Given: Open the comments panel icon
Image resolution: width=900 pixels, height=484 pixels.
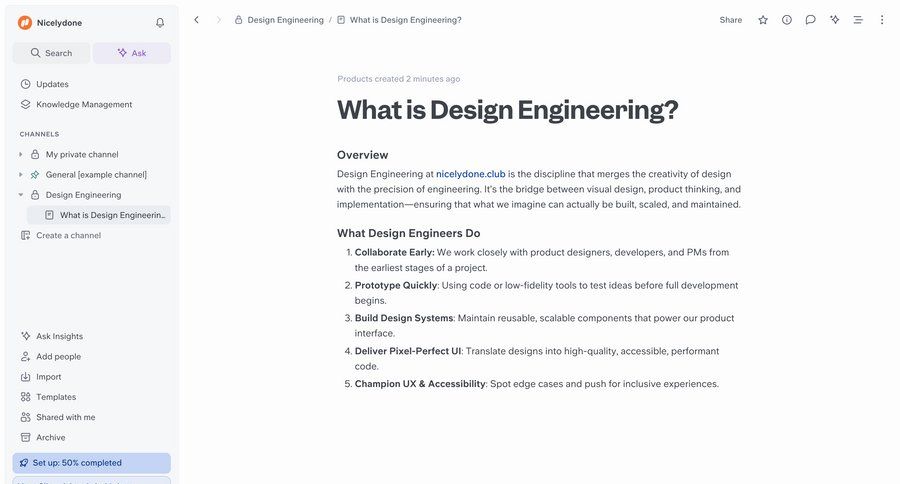Looking at the screenshot, I should tap(810, 20).
